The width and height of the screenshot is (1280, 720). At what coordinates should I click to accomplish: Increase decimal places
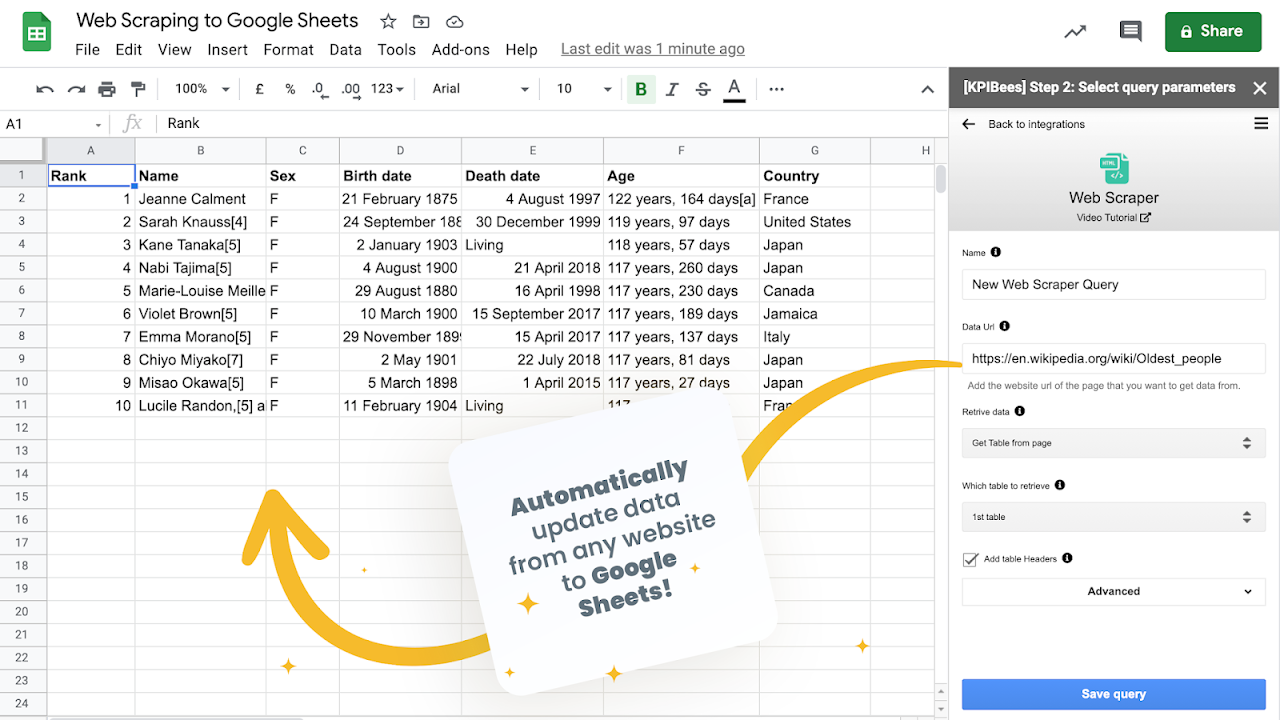tap(350, 89)
